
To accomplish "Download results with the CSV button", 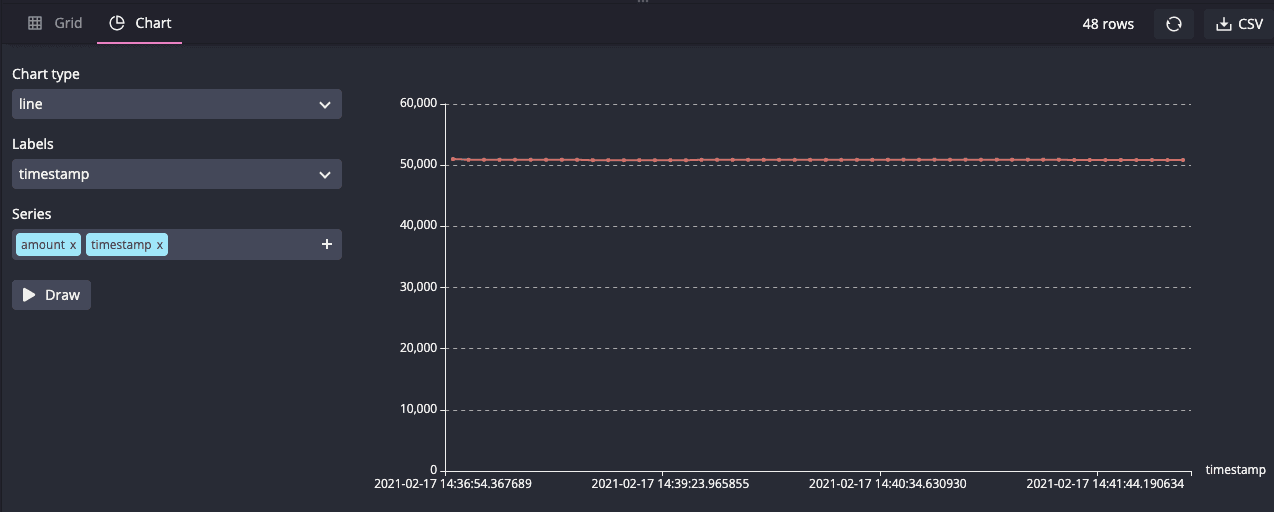I will pos(1239,24).
